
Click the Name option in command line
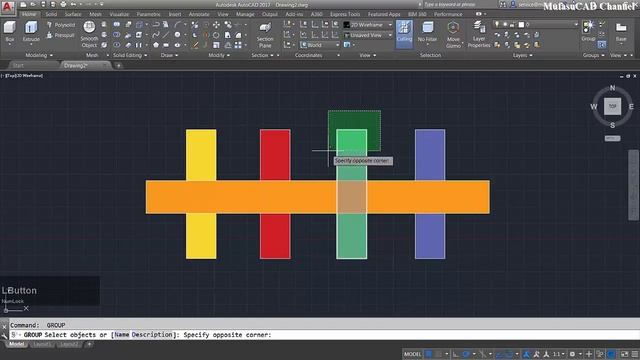(122, 335)
